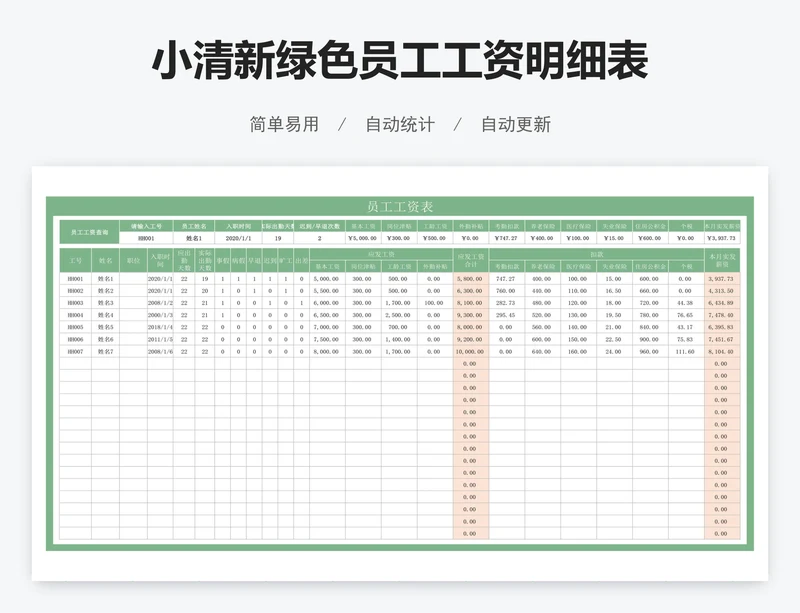Select the HH005 employee ID cell
This screenshot has width=800, height=613.
pos(76,327)
